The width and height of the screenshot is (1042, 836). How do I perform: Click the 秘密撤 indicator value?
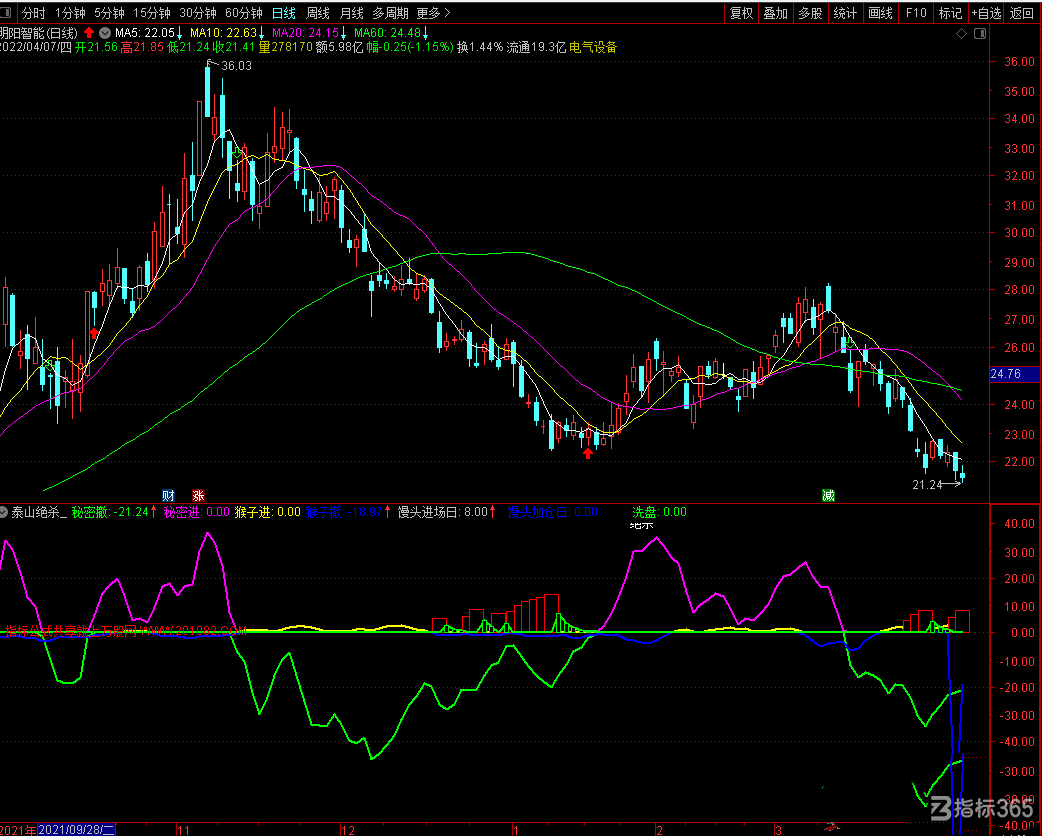click(114, 512)
